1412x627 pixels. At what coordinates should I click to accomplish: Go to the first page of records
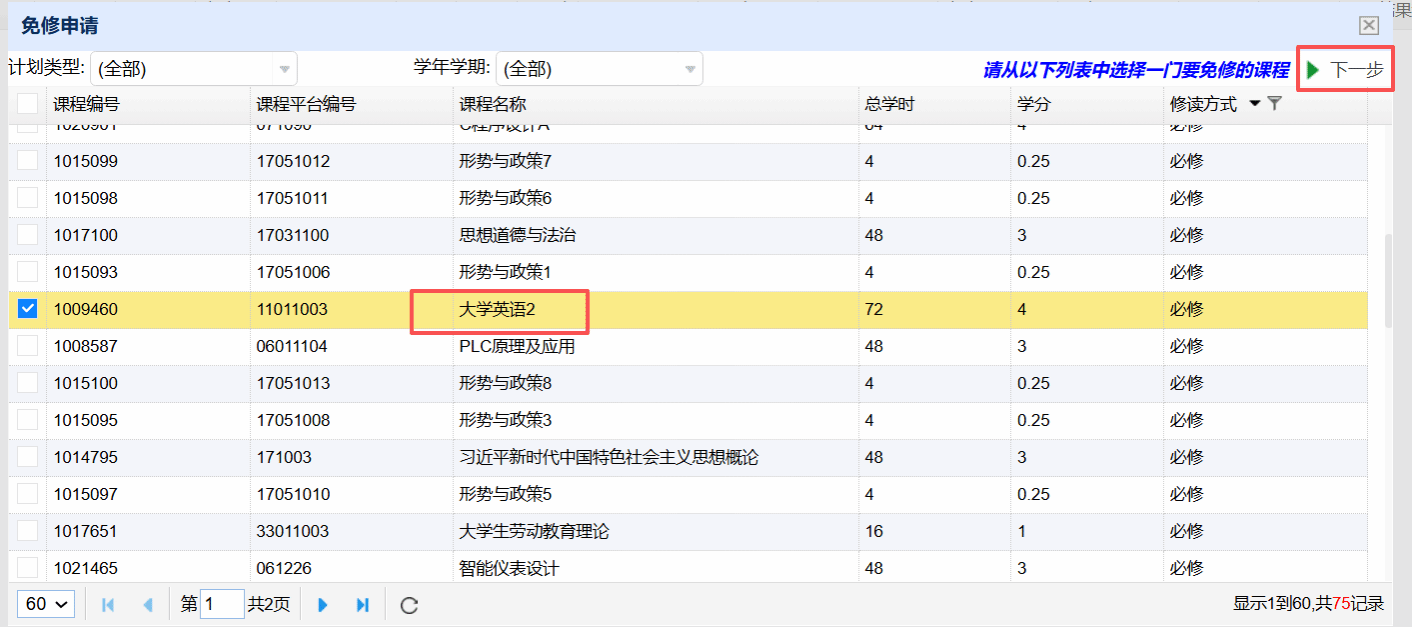click(109, 605)
